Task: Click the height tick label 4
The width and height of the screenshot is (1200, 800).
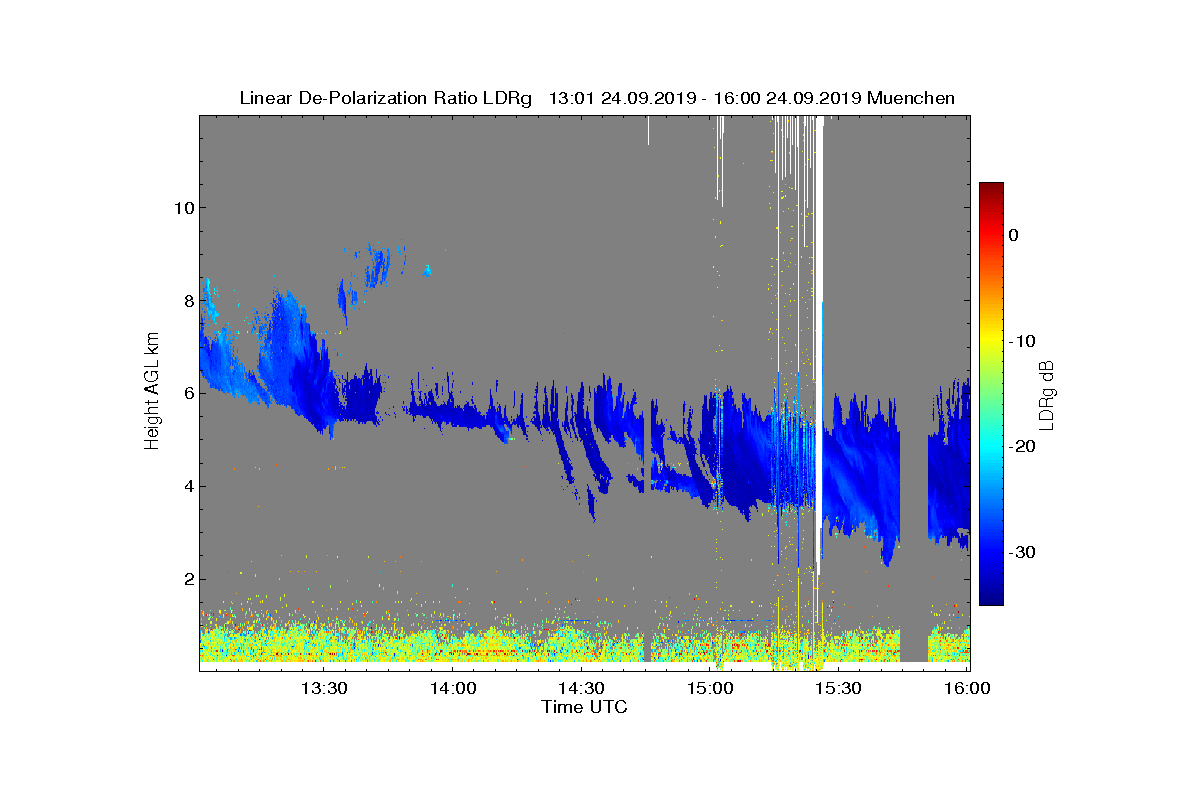Action: point(188,487)
